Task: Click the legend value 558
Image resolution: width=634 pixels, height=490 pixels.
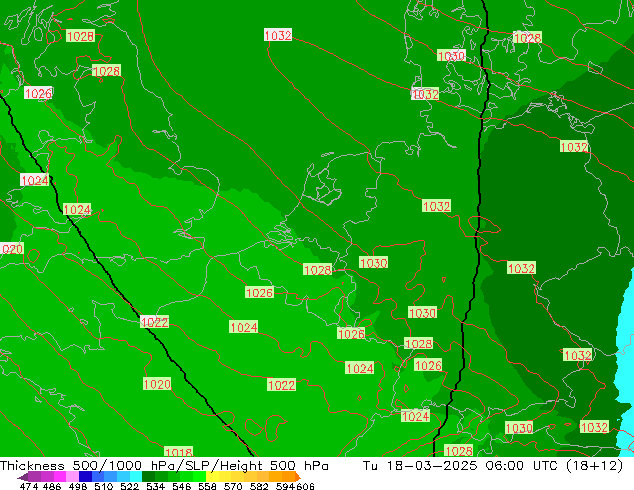Action: click(208, 486)
